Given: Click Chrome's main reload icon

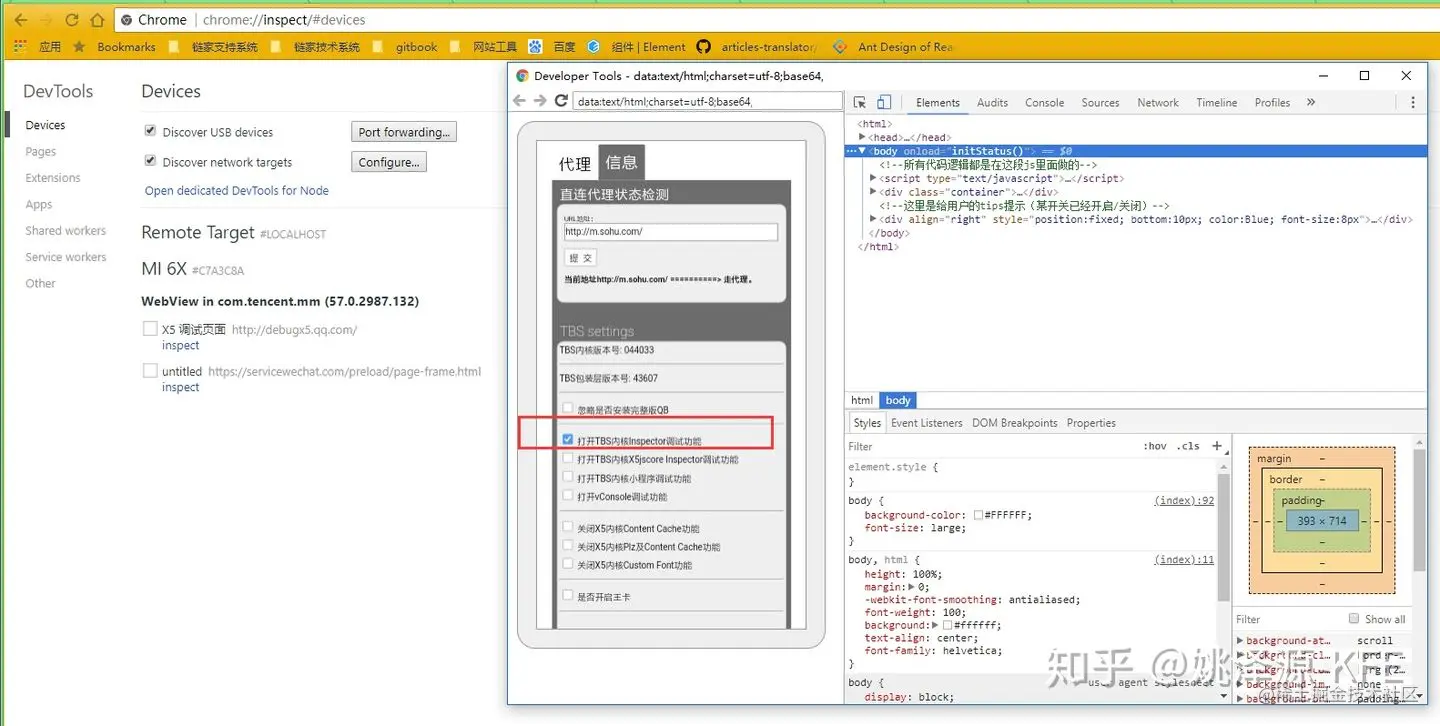Looking at the screenshot, I should point(72,20).
